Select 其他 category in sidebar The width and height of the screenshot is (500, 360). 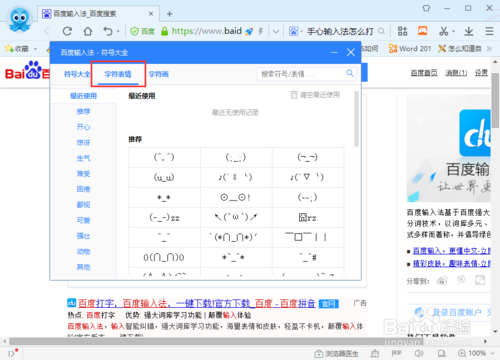83,267
